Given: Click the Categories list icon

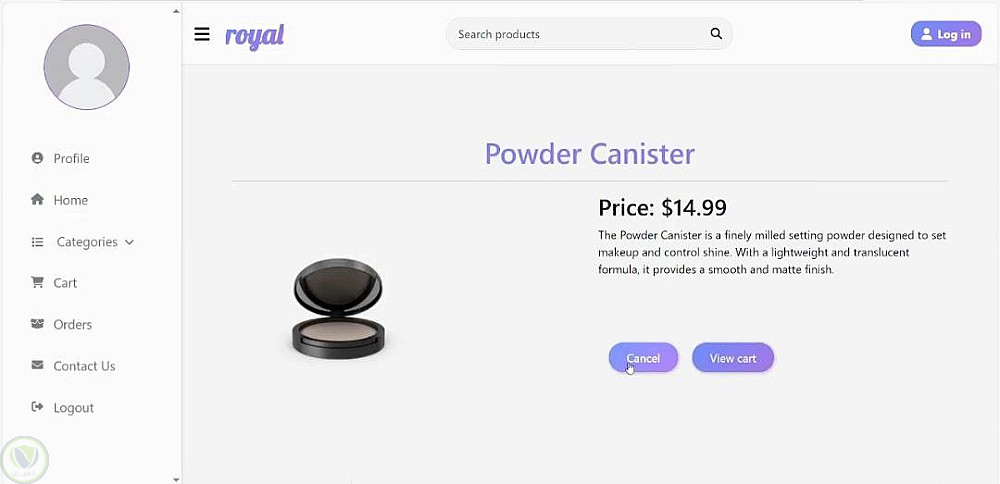Looking at the screenshot, I should 37,242.
